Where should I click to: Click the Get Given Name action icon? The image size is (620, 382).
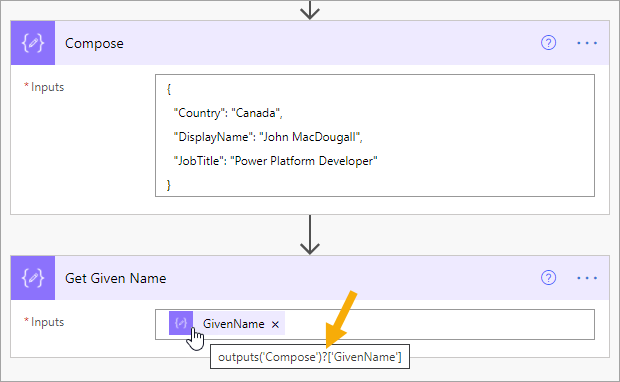coord(33,278)
